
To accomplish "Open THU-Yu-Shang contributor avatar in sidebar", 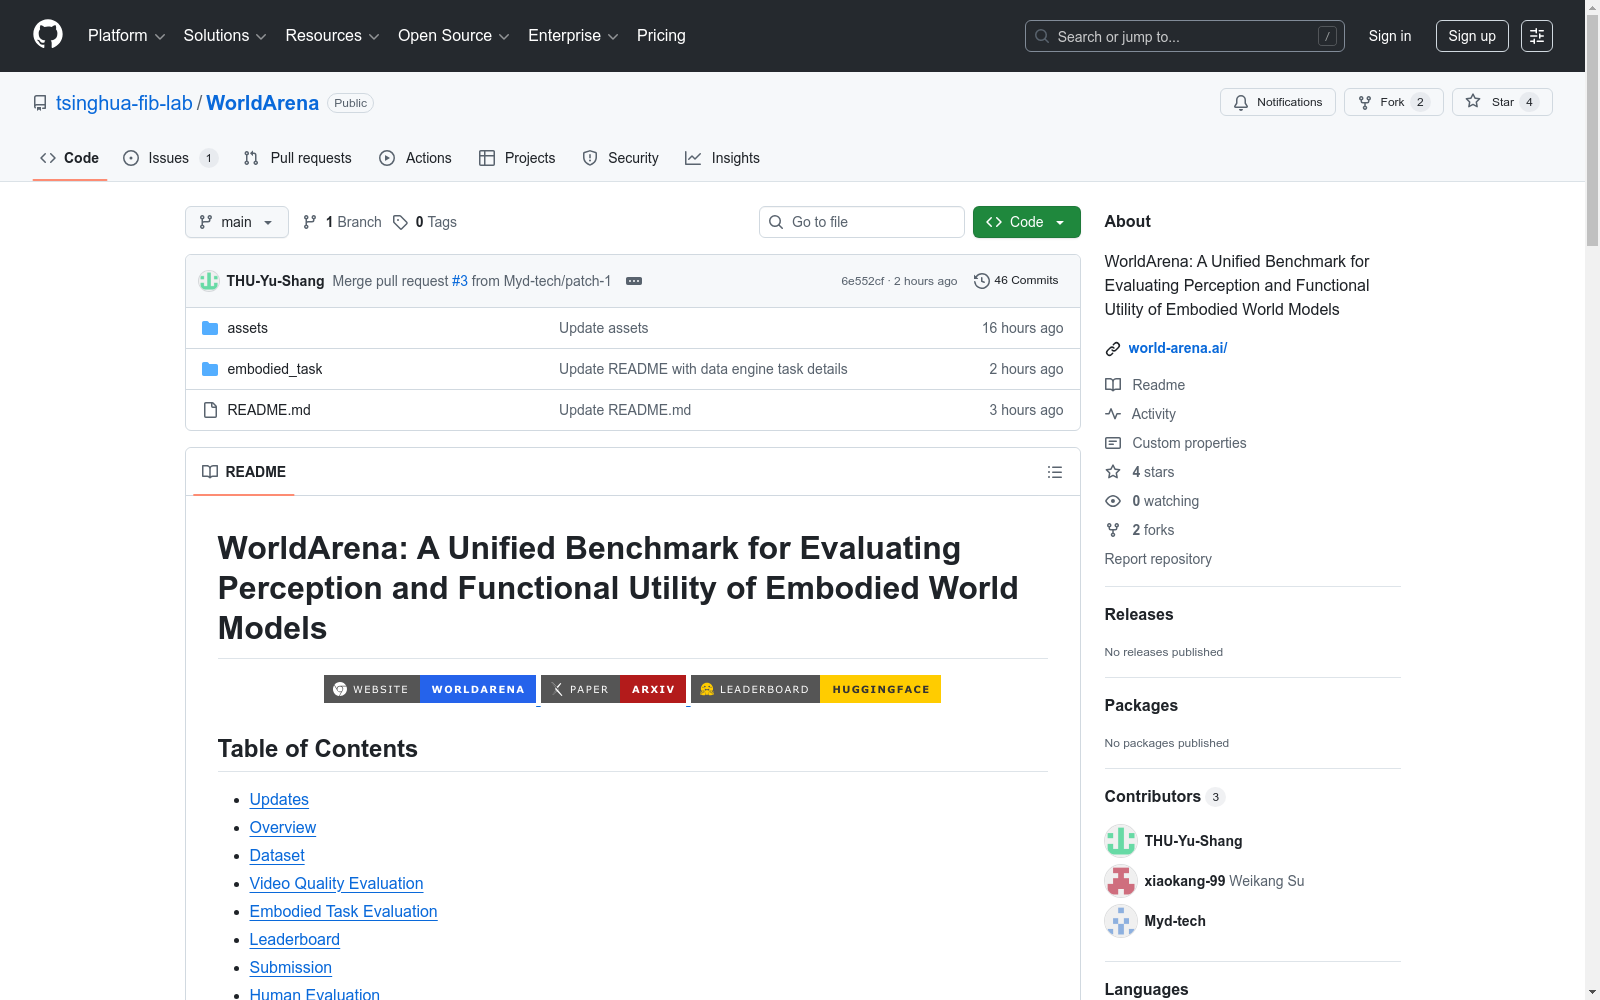I will point(1121,841).
